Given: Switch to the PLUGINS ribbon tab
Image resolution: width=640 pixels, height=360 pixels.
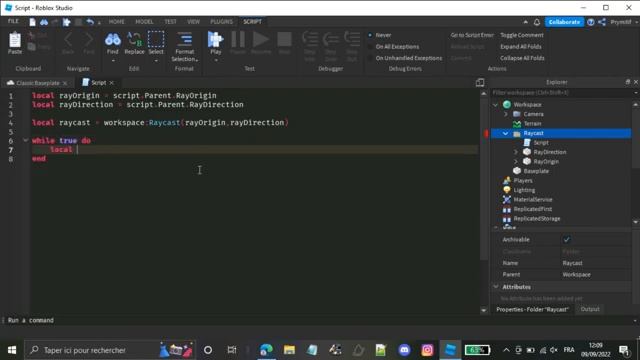Looking at the screenshot, I should tap(221, 22).
